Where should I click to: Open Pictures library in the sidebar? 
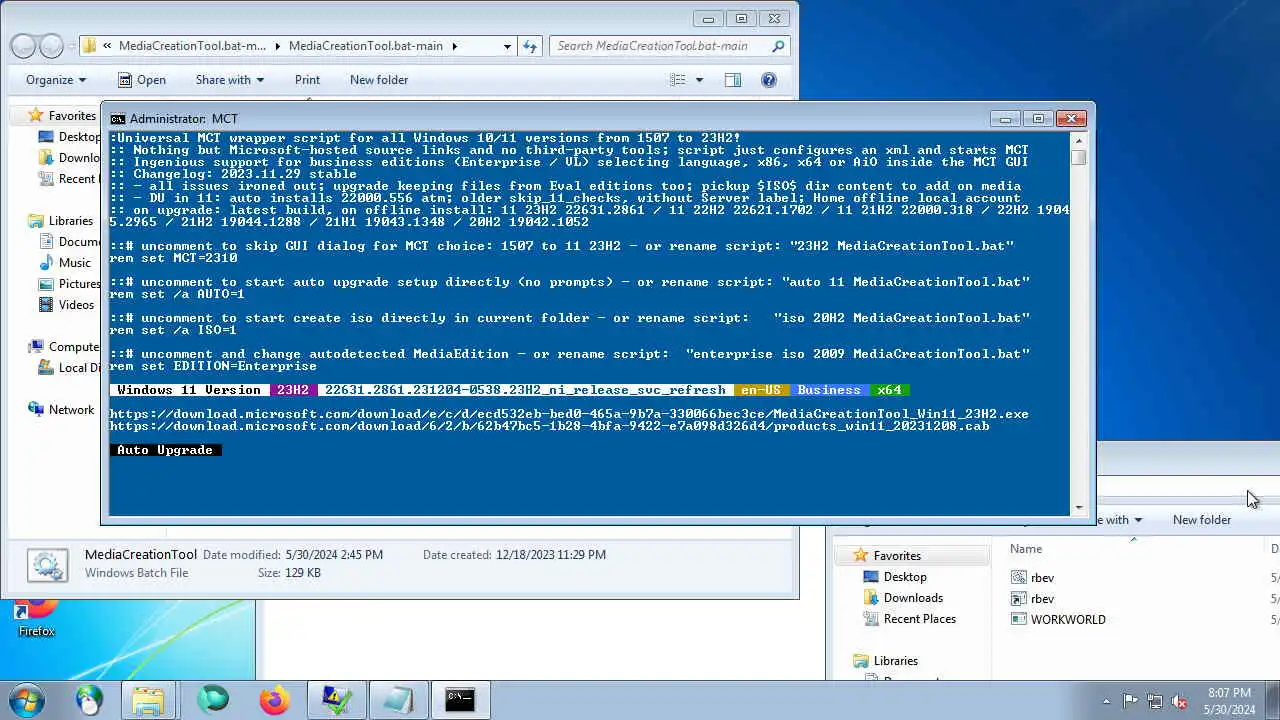(79, 284)
